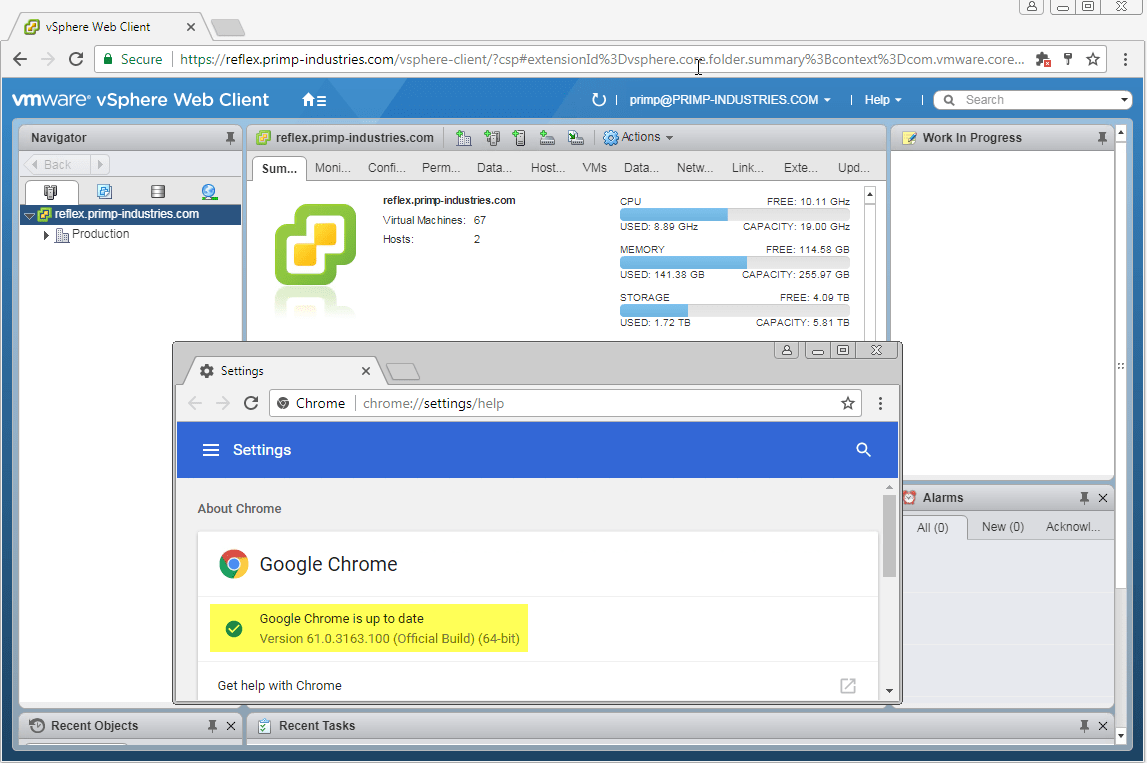Bookmark the Chrome settings page with the star
Image resolution: width=1147 pixels, height=763 pixels.
point(848,403)
